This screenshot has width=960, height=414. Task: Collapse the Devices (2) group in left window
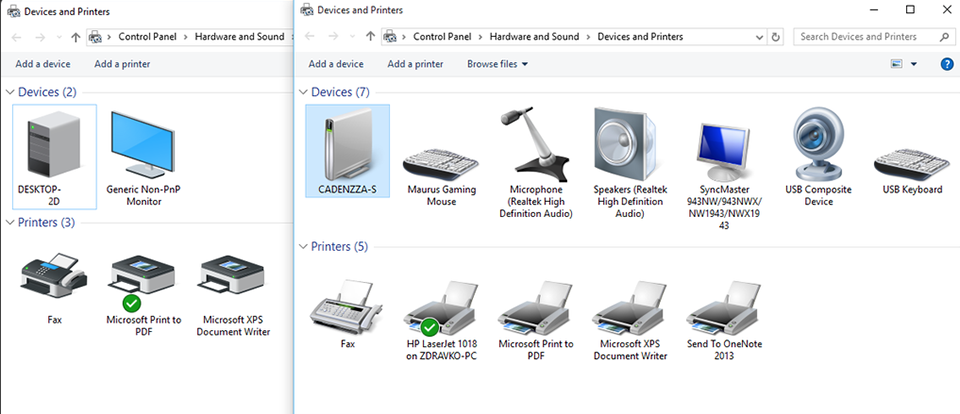[x=10, y=92]
